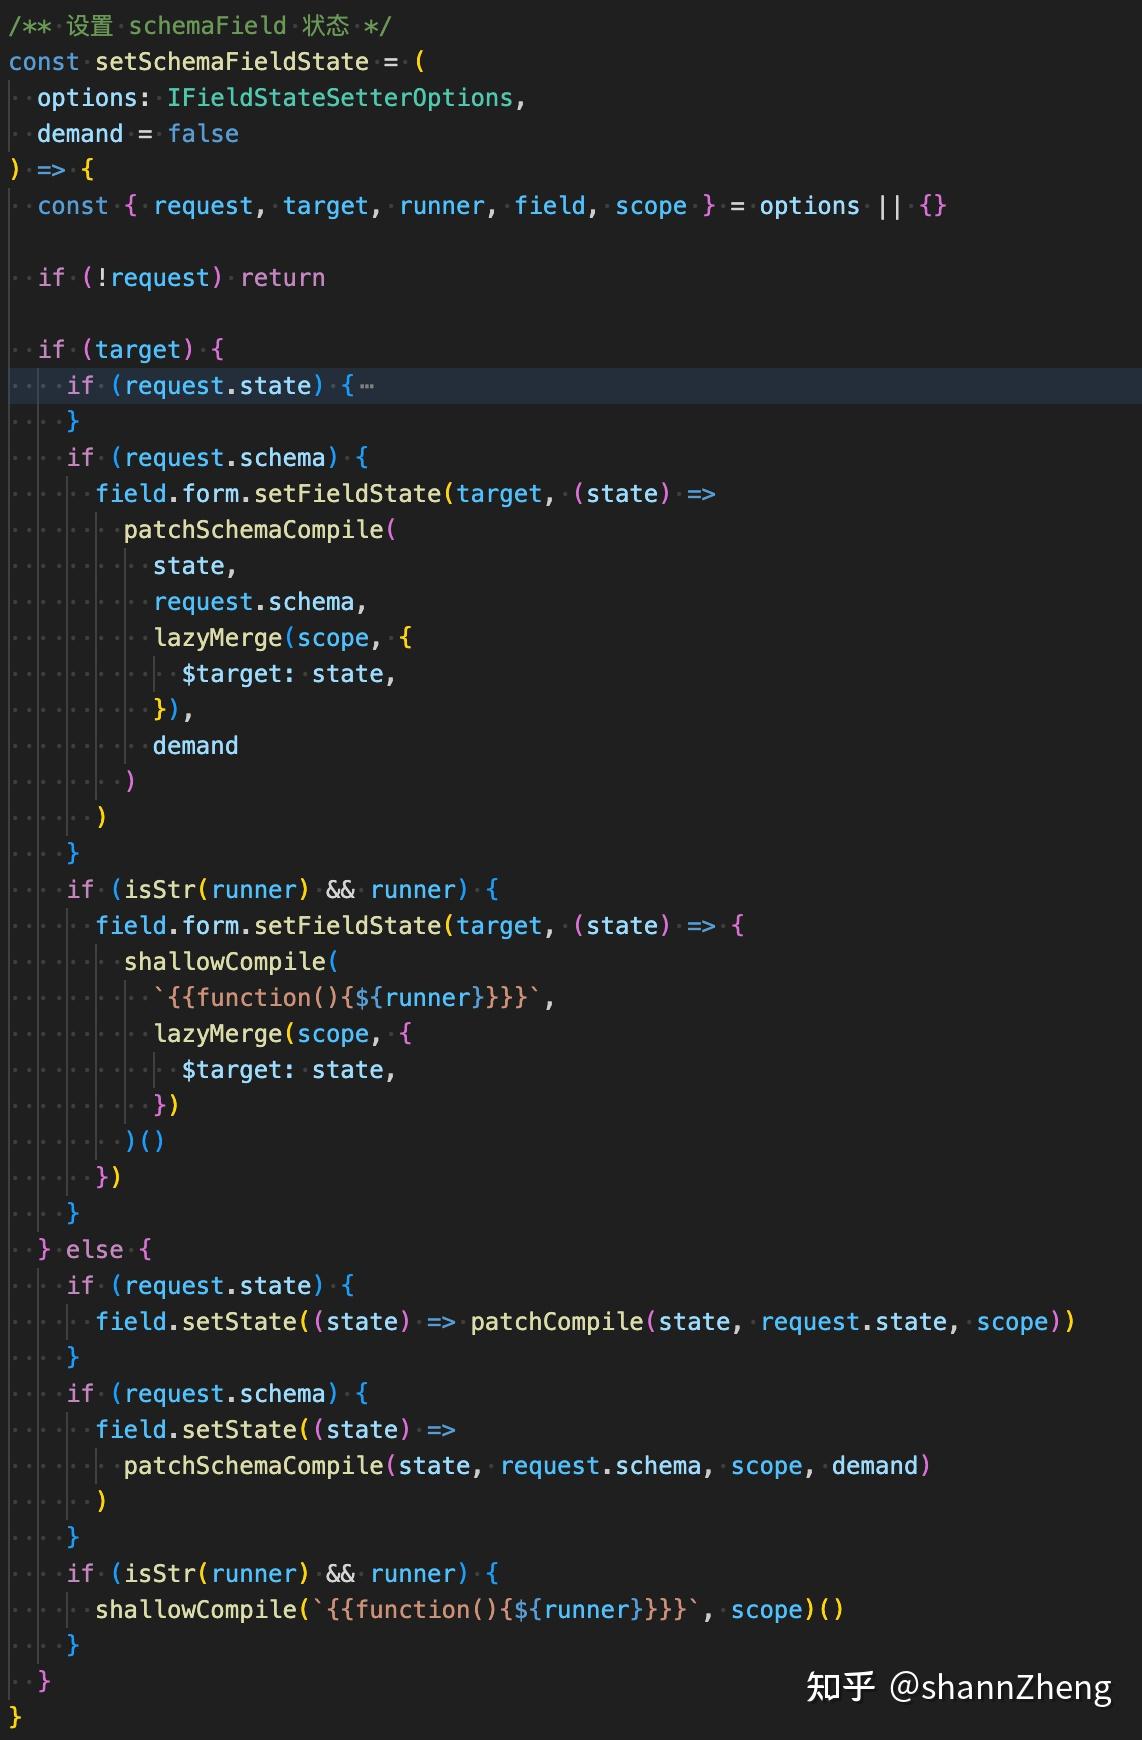Click the 'request.schema,' argument line
This screenshot has width=1142, height=1740.
(x=260, y=602)
